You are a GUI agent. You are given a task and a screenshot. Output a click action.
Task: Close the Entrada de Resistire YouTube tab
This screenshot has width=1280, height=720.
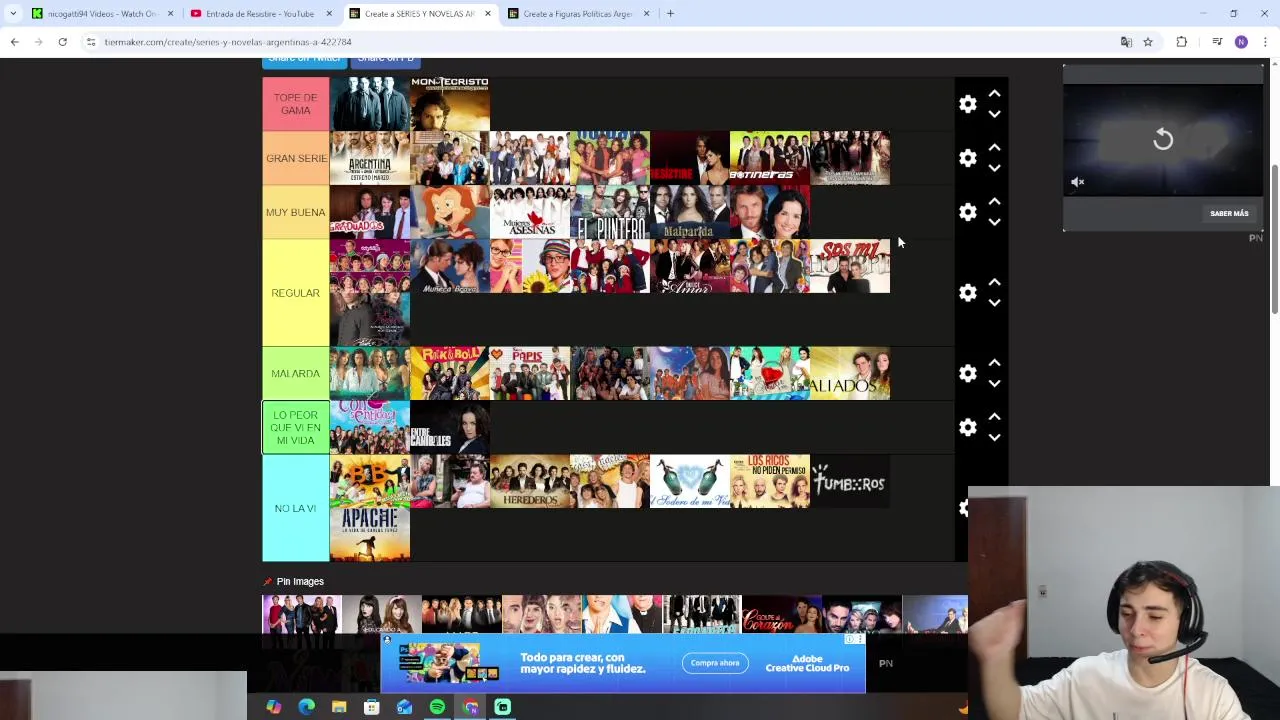pyautogui.click(x=329, y=14)
